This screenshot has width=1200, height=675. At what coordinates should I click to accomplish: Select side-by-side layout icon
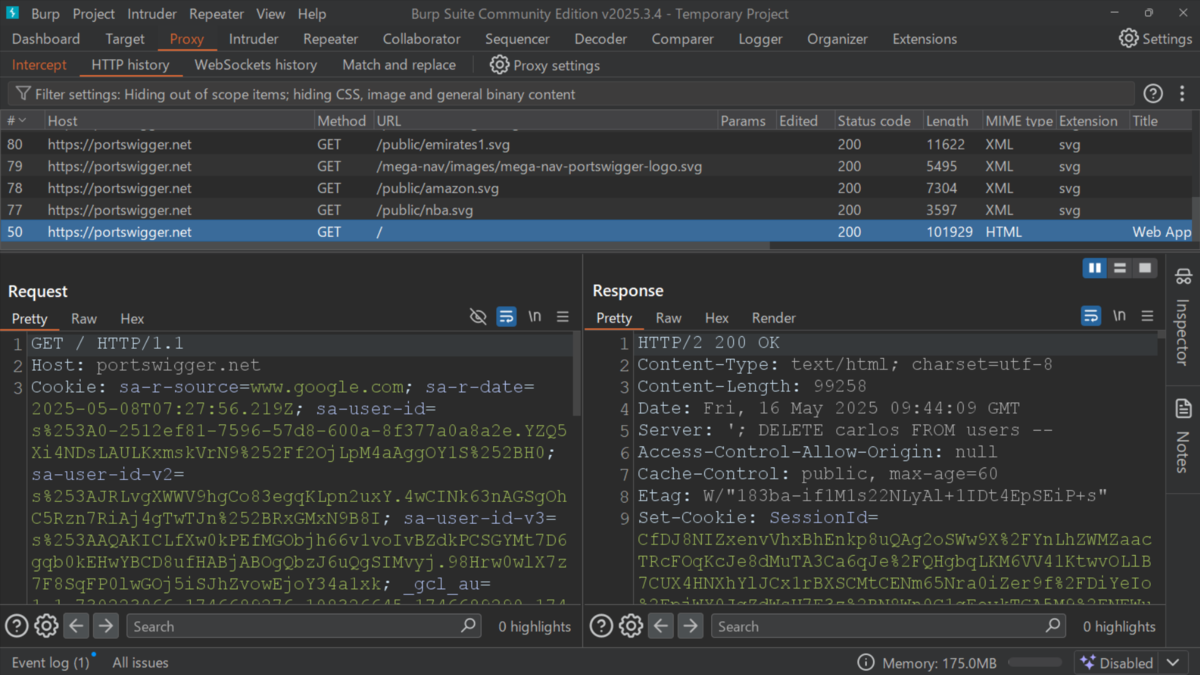[x=1095, y=268]
